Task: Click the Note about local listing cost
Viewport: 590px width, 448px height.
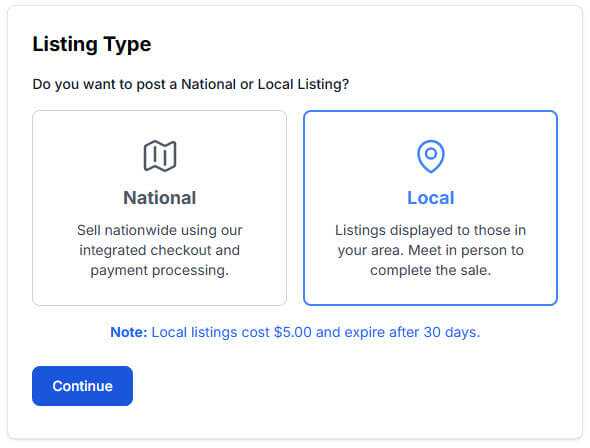Action: (295, 332)
